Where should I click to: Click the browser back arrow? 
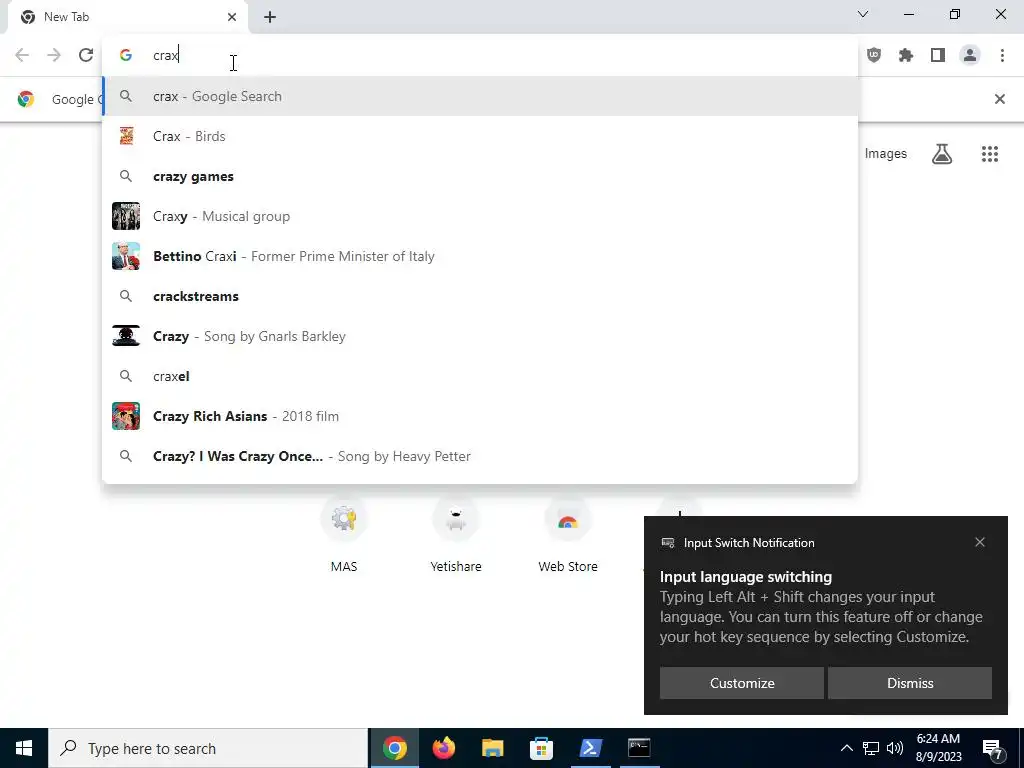(22, 55)
